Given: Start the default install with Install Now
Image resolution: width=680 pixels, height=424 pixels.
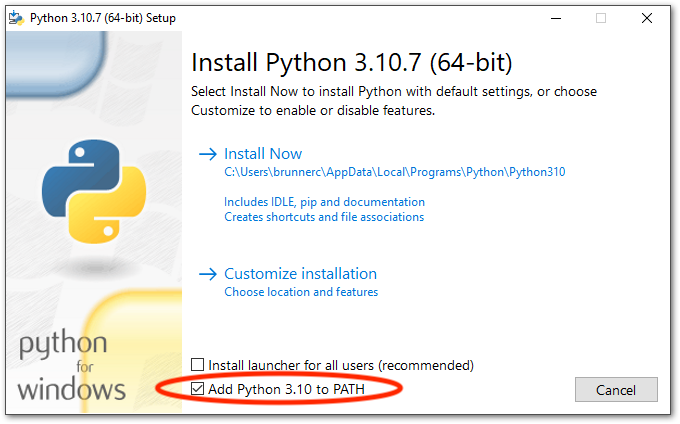Looking at the screenshot, I should click(x=263, y=154).
